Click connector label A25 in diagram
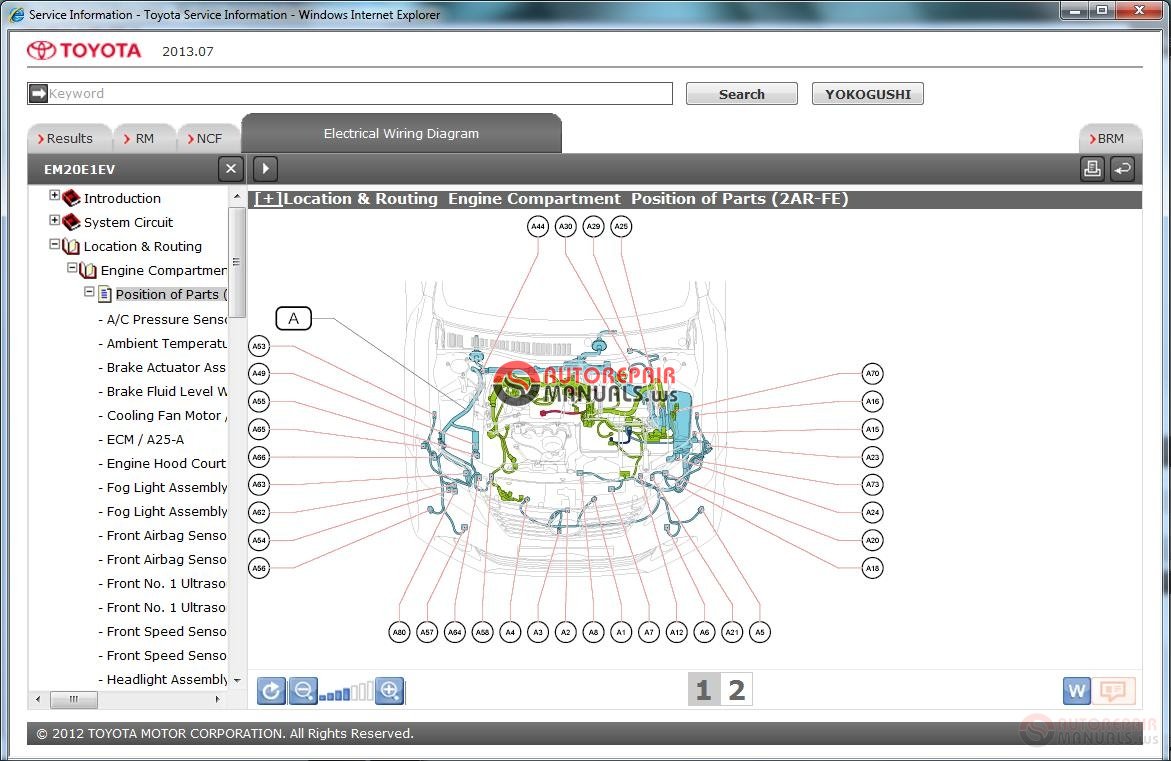The height and width of the screenshot is (761, 1171). pos(621,226)
